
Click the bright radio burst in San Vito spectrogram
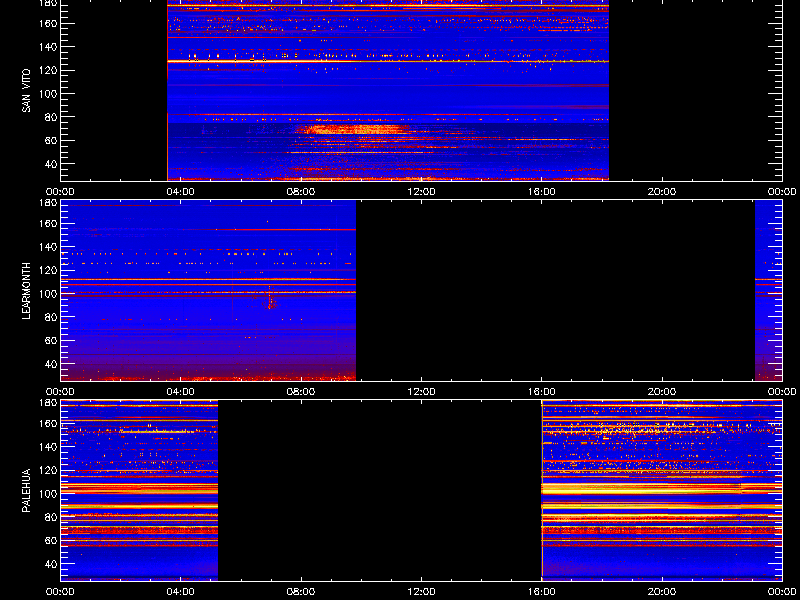point(354,129)
